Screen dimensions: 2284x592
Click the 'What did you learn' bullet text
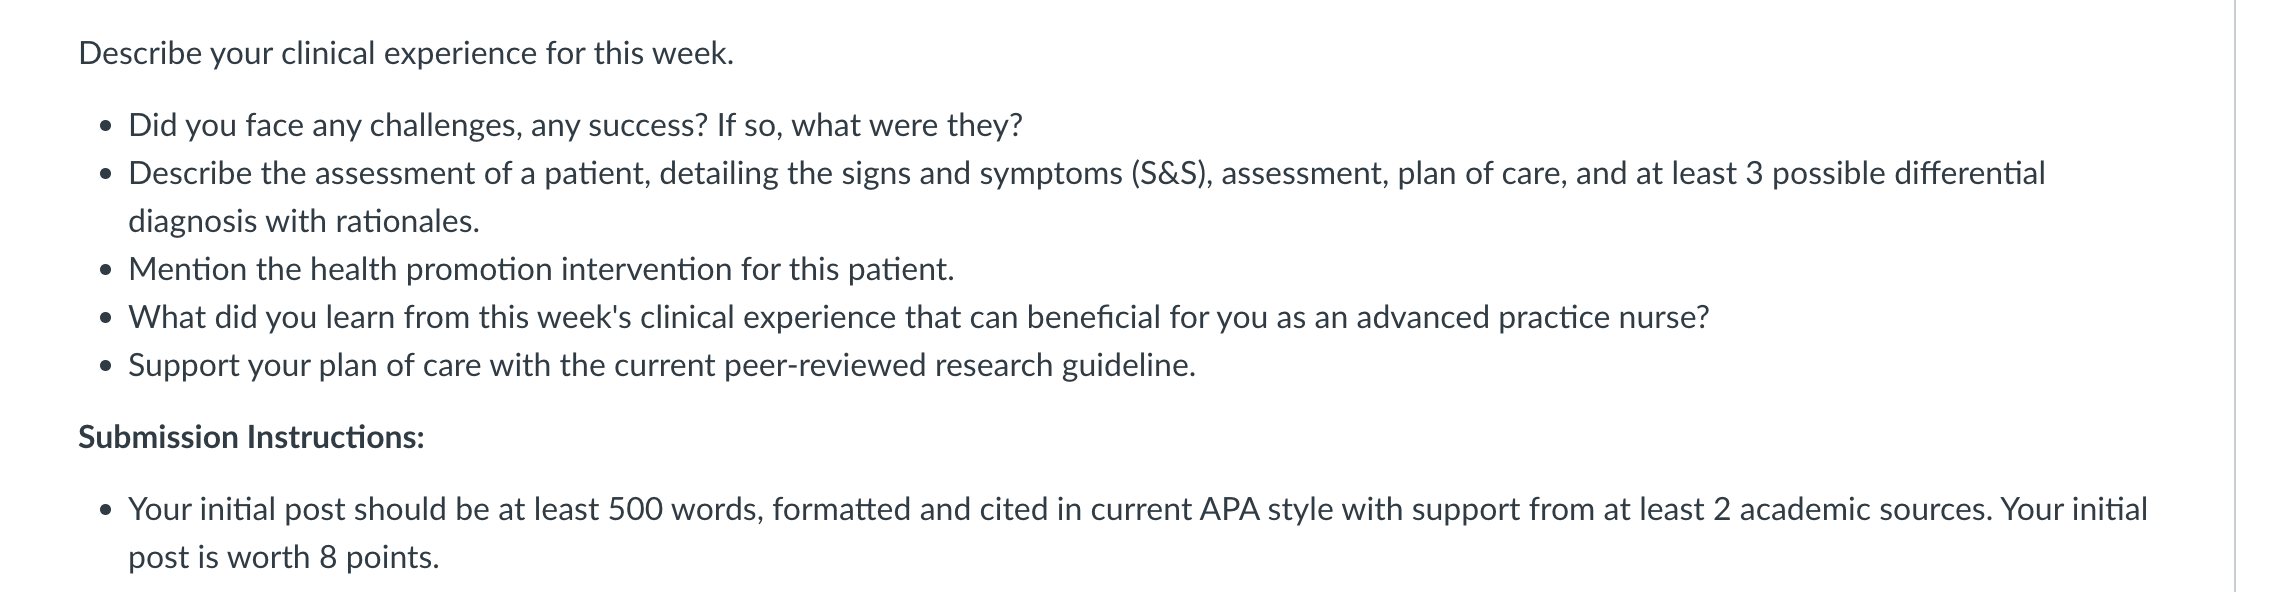tap(918, 317)
